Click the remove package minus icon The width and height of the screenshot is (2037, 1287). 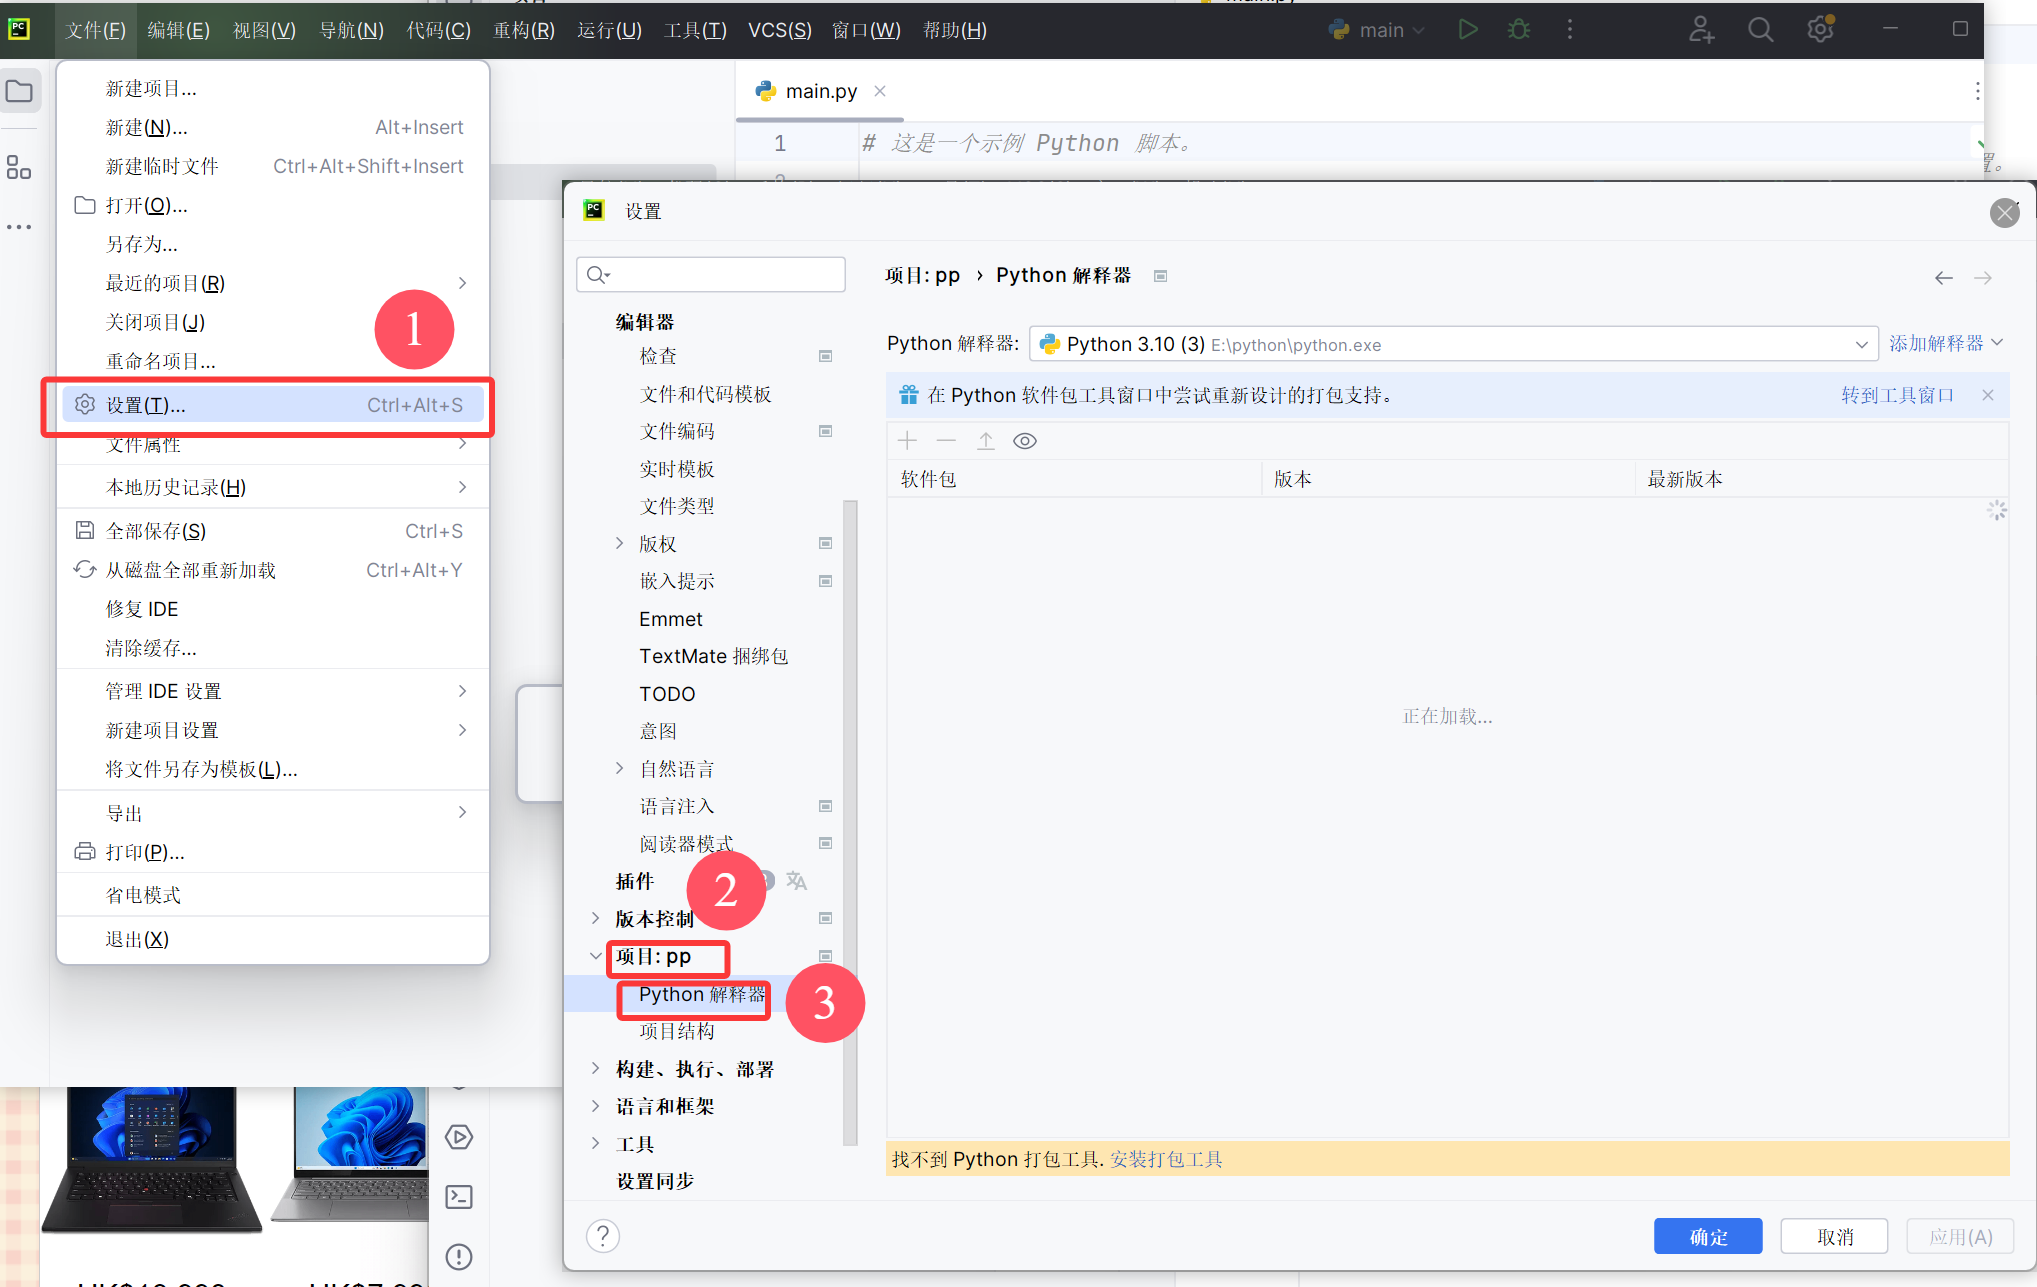pyautogui.click(x=946, y=441)
